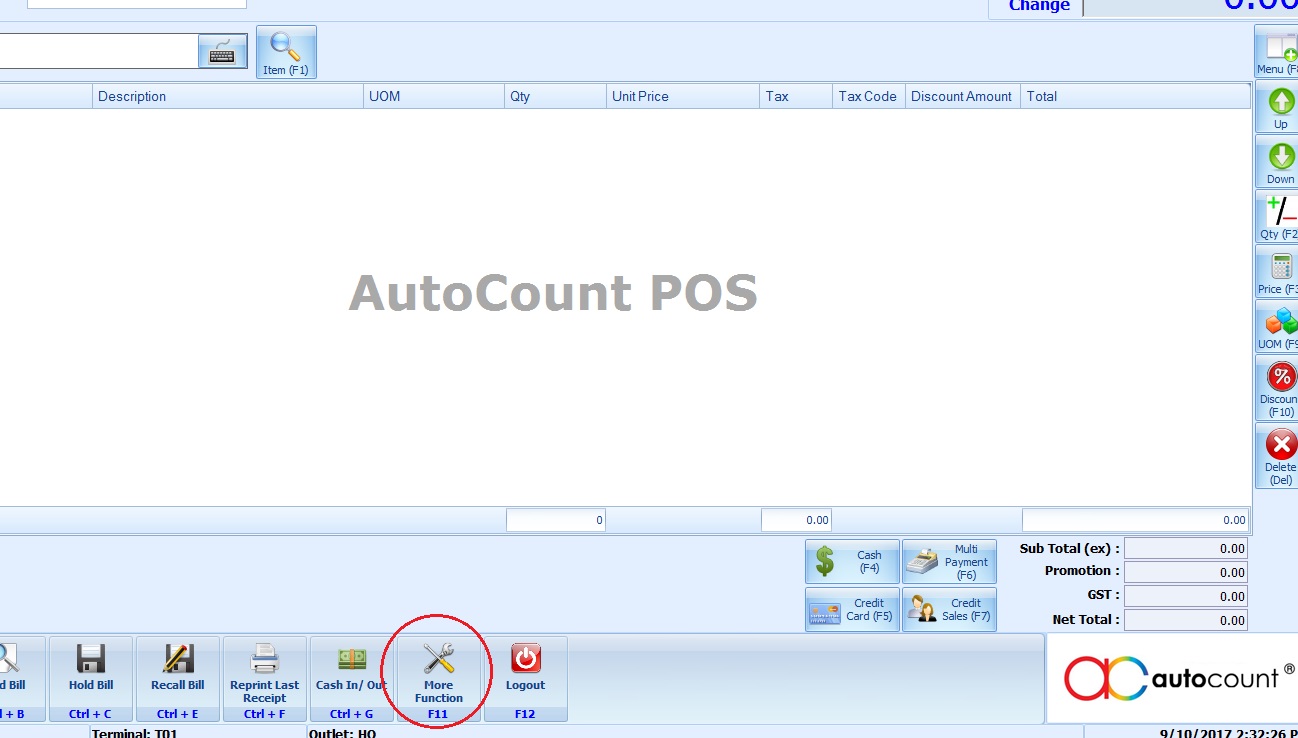The image size is (1298, 738).
Task: Move selection Down with green arrow
Action: click(x=1279, y=163)
